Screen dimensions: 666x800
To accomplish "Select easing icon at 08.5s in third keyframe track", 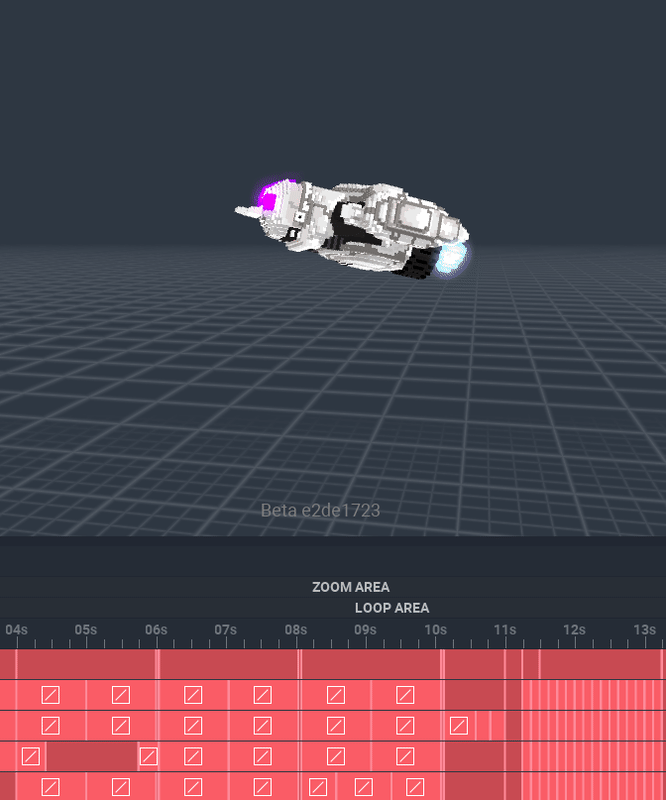I will point(336,756).
